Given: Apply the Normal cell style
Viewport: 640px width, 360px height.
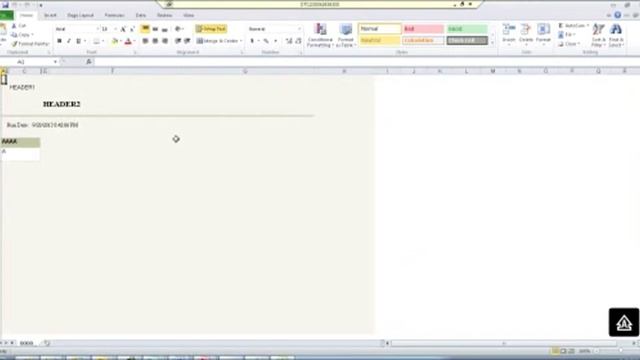Looking at the screenshot, I should point(380,29).
